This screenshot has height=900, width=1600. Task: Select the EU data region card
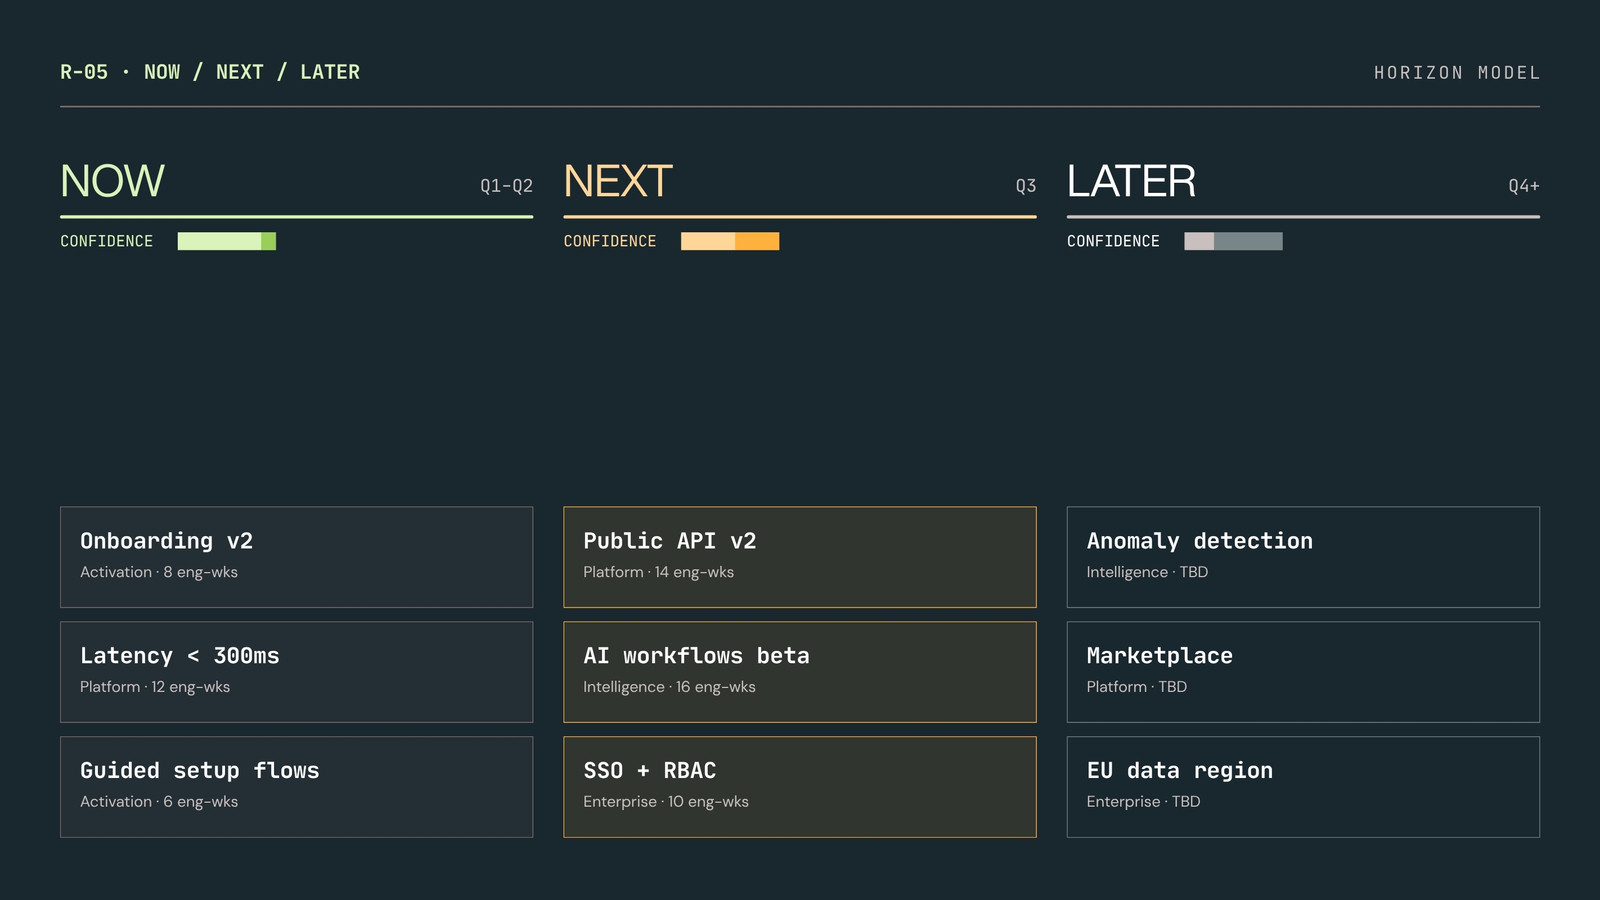(x=1303, y=787)
